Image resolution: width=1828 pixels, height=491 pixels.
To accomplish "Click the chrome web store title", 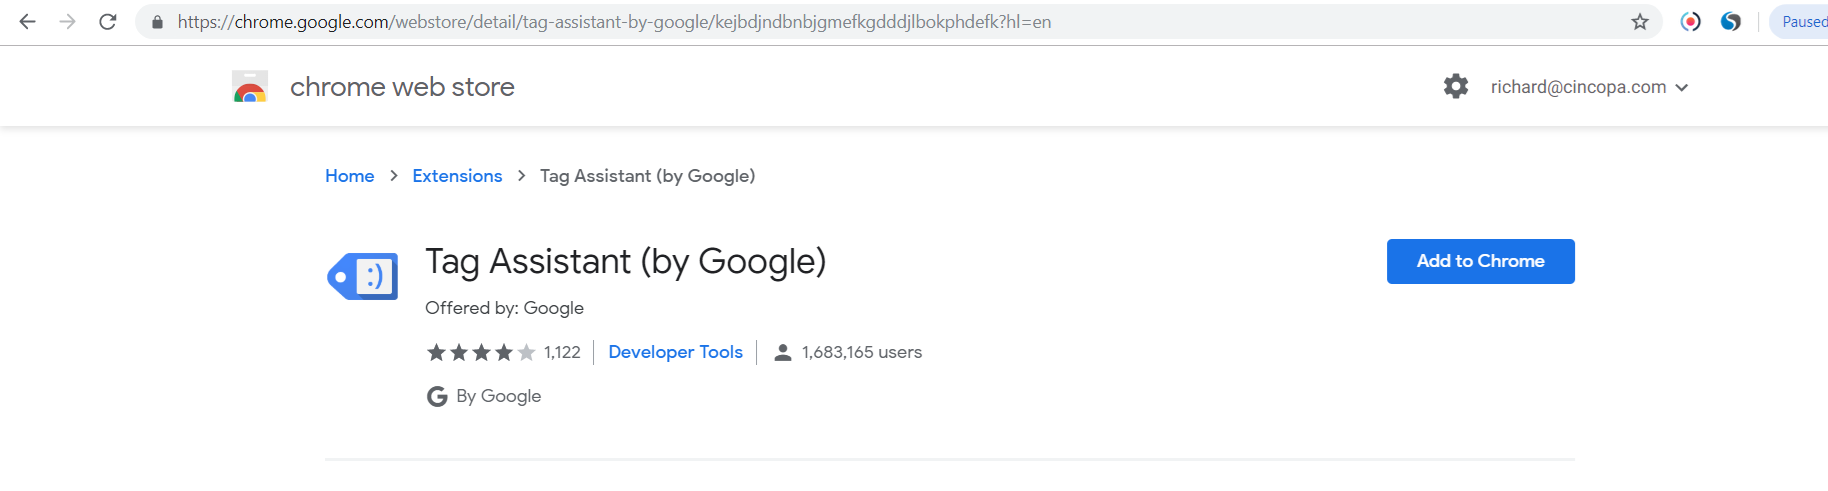I will click(402, 87).
